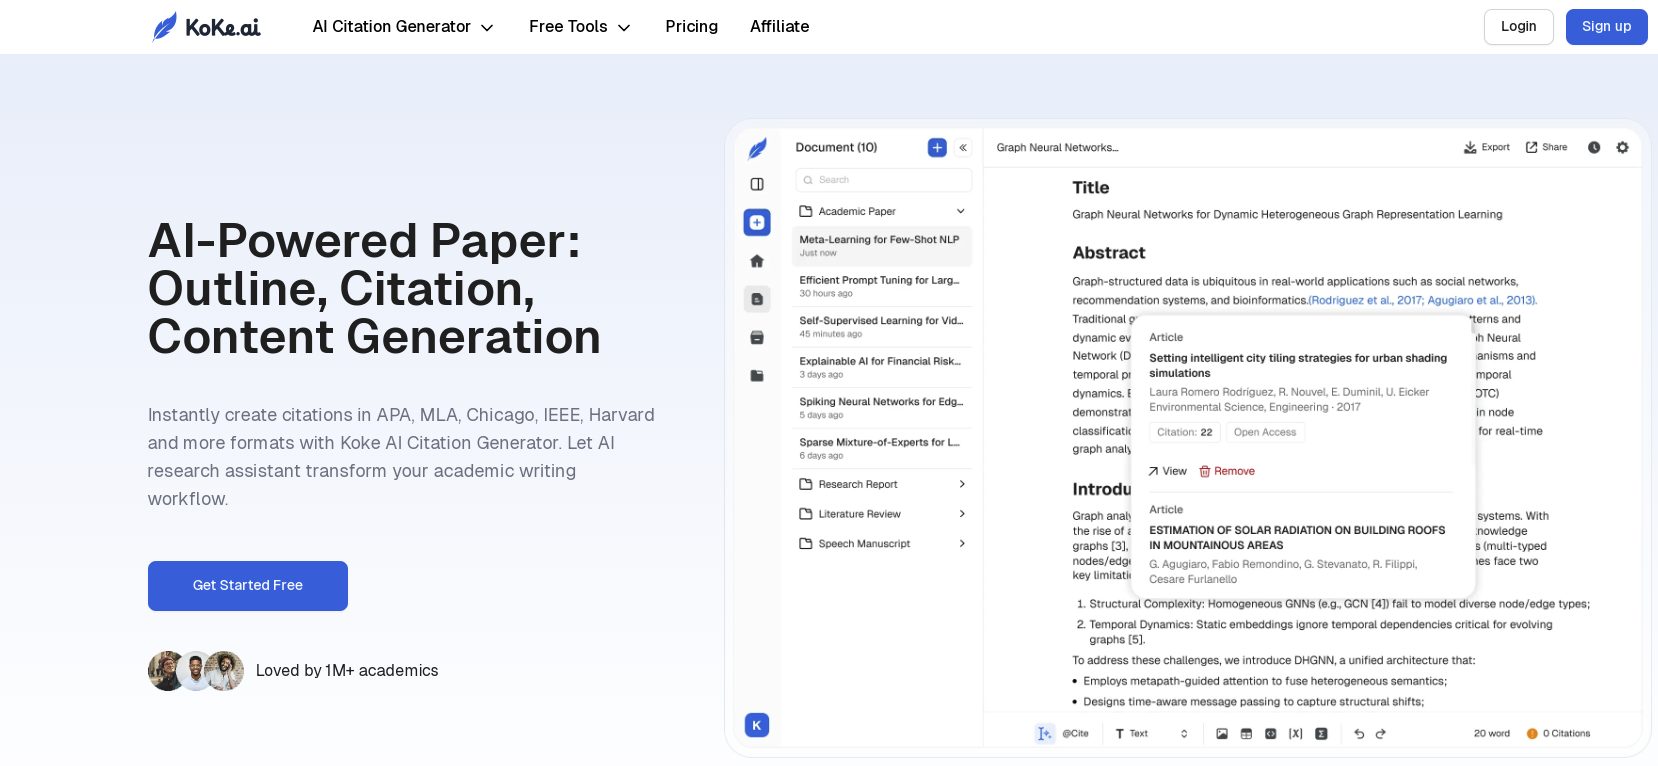This screenshot has height=766, width=1658.
Task: Expand the Literature Review folder
Action: pos(882,514)
